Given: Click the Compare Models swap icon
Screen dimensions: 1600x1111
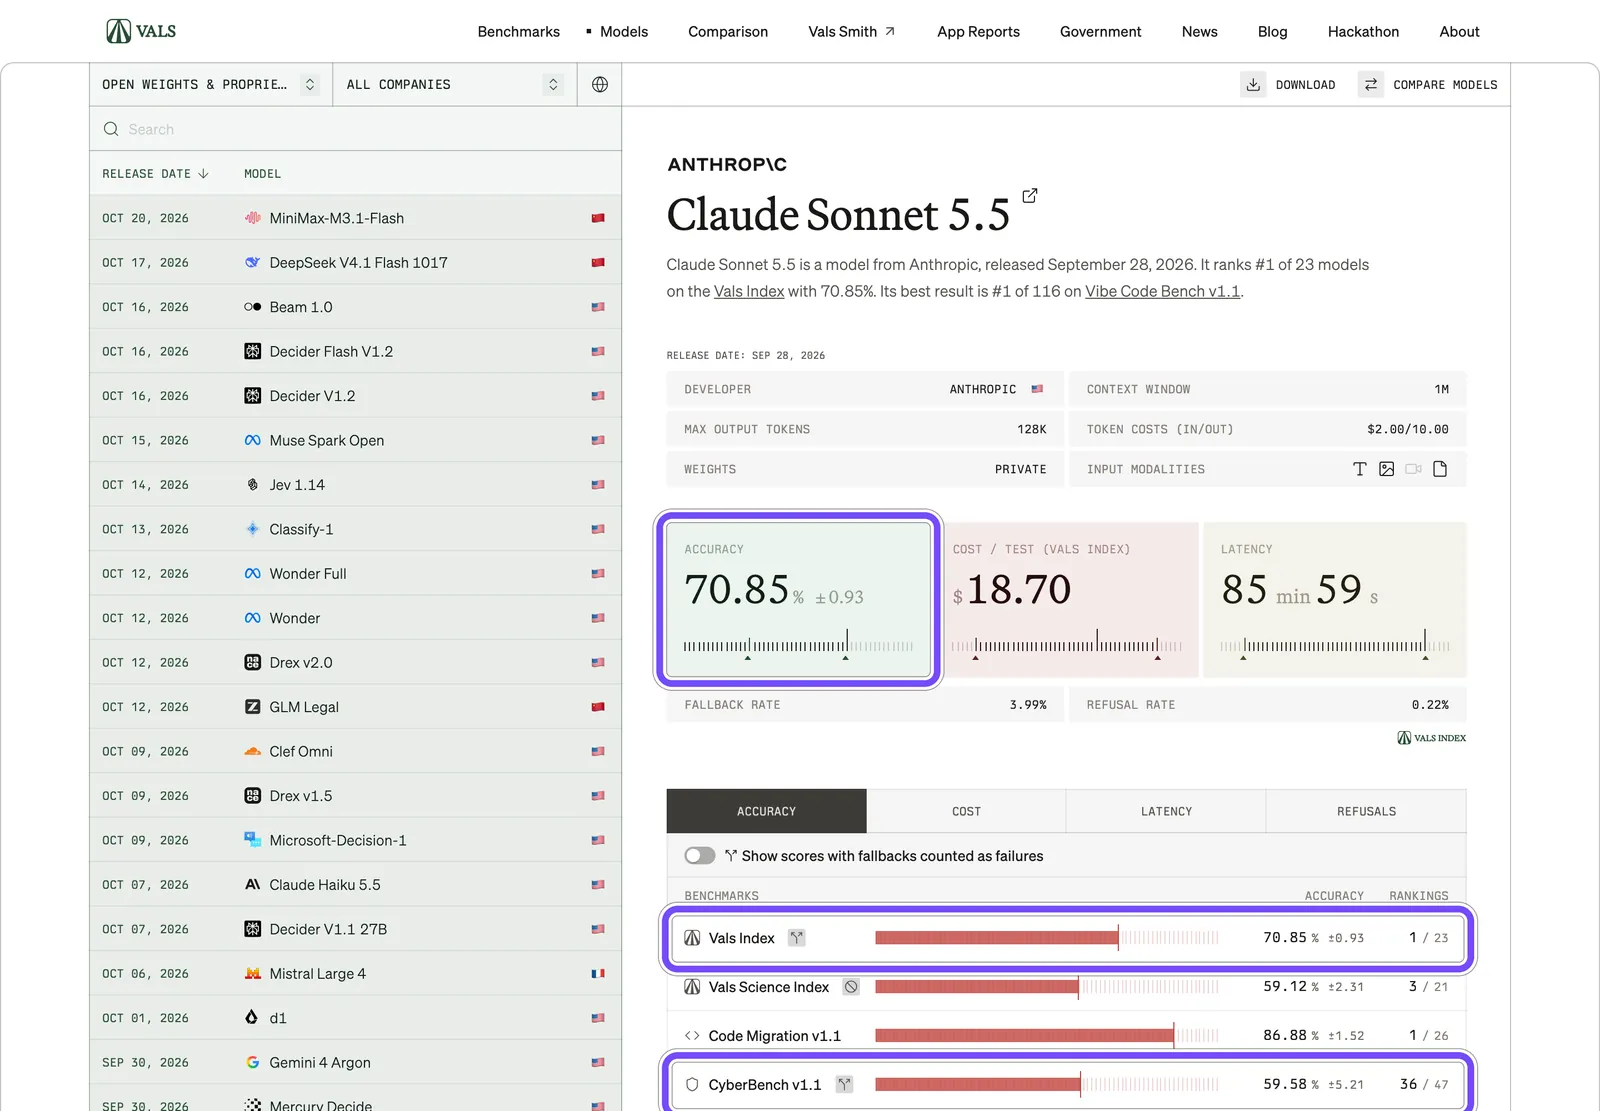Looking at the screenshot, I should click(x=1371, y=85).
